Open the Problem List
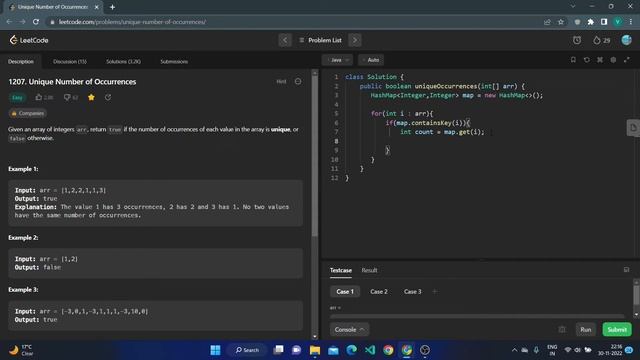Image resolution: width=640 pixels, height=360 pixels. click(x=320, y=40)
